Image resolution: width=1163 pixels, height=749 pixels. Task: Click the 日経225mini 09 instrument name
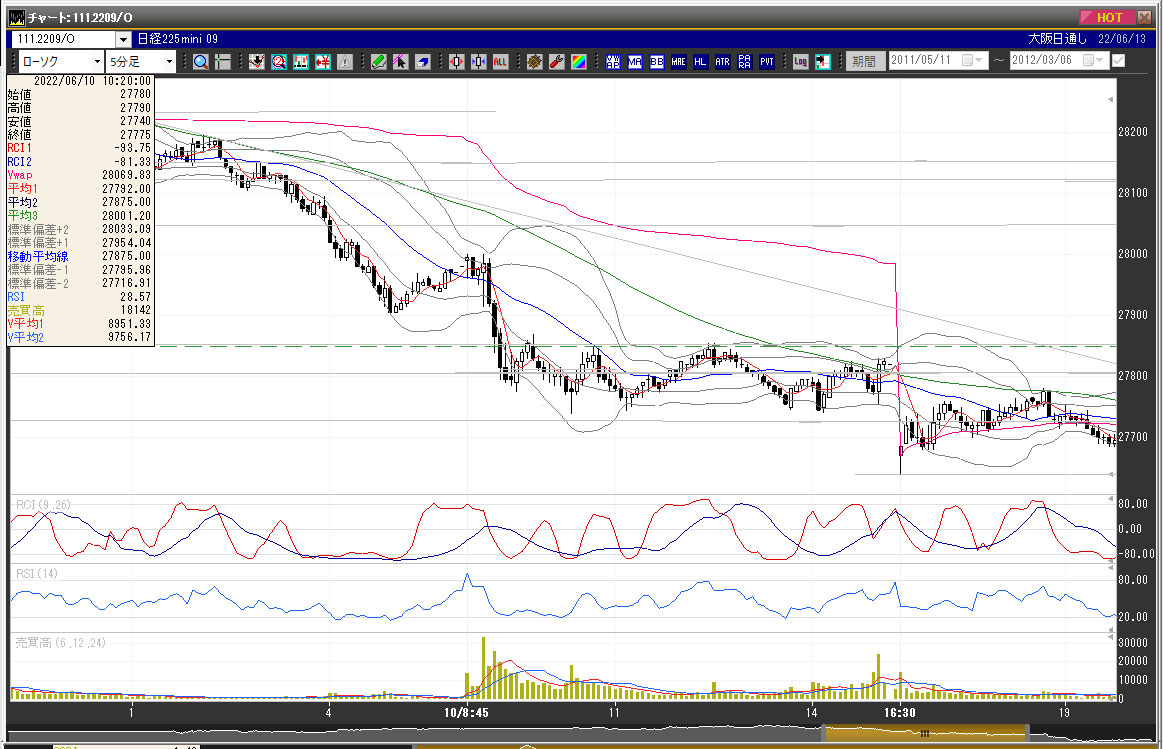pyautogui.click(x=177, y=39)
